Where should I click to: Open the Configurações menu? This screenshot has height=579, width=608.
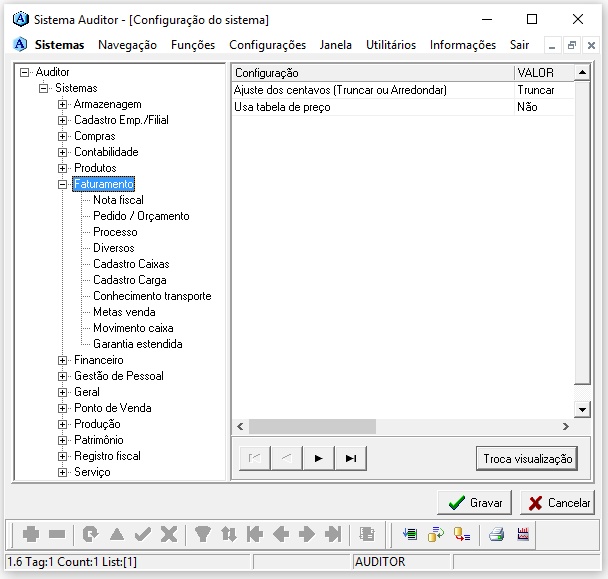[267, 45]
